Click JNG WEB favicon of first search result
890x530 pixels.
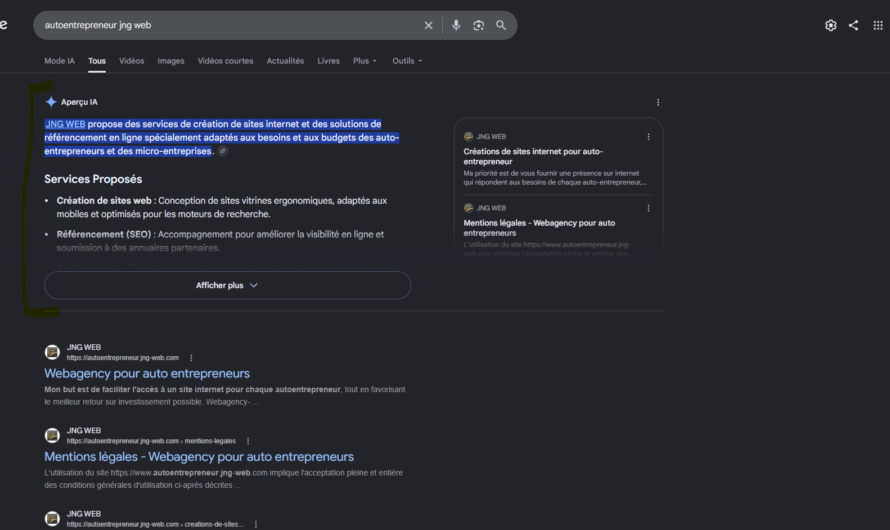coord(52,352)
